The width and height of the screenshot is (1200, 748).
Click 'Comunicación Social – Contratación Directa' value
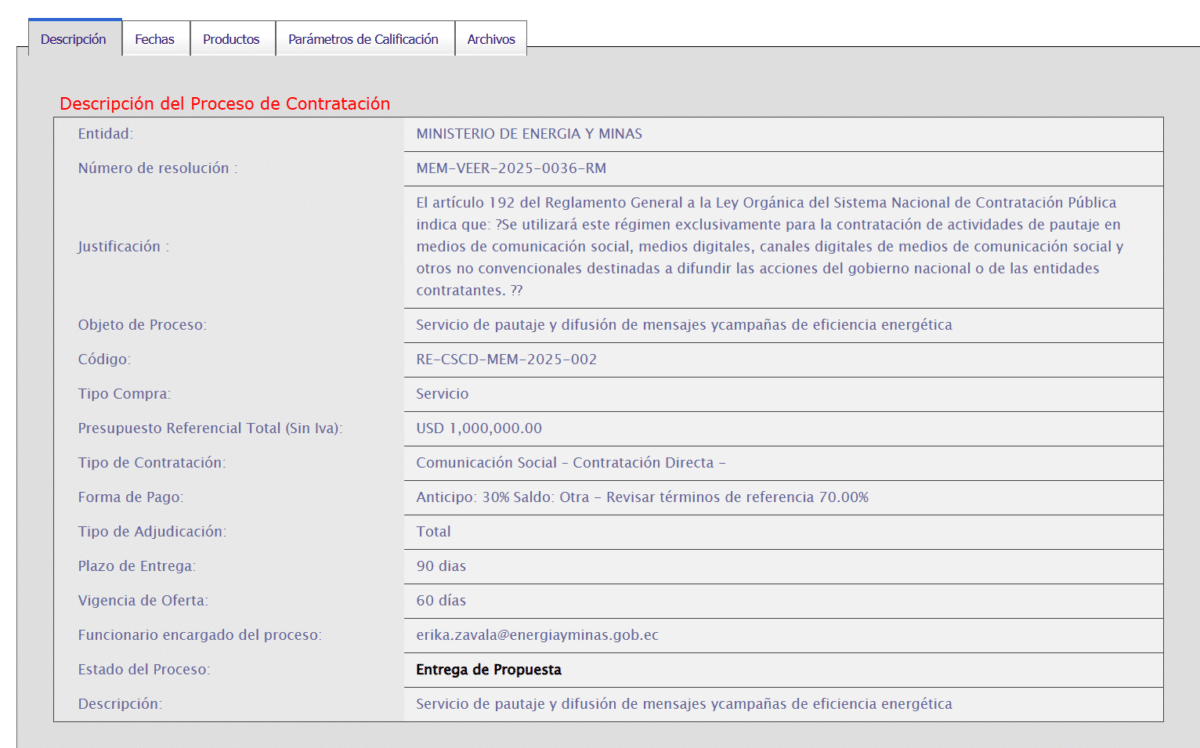[x=571, y=462]
